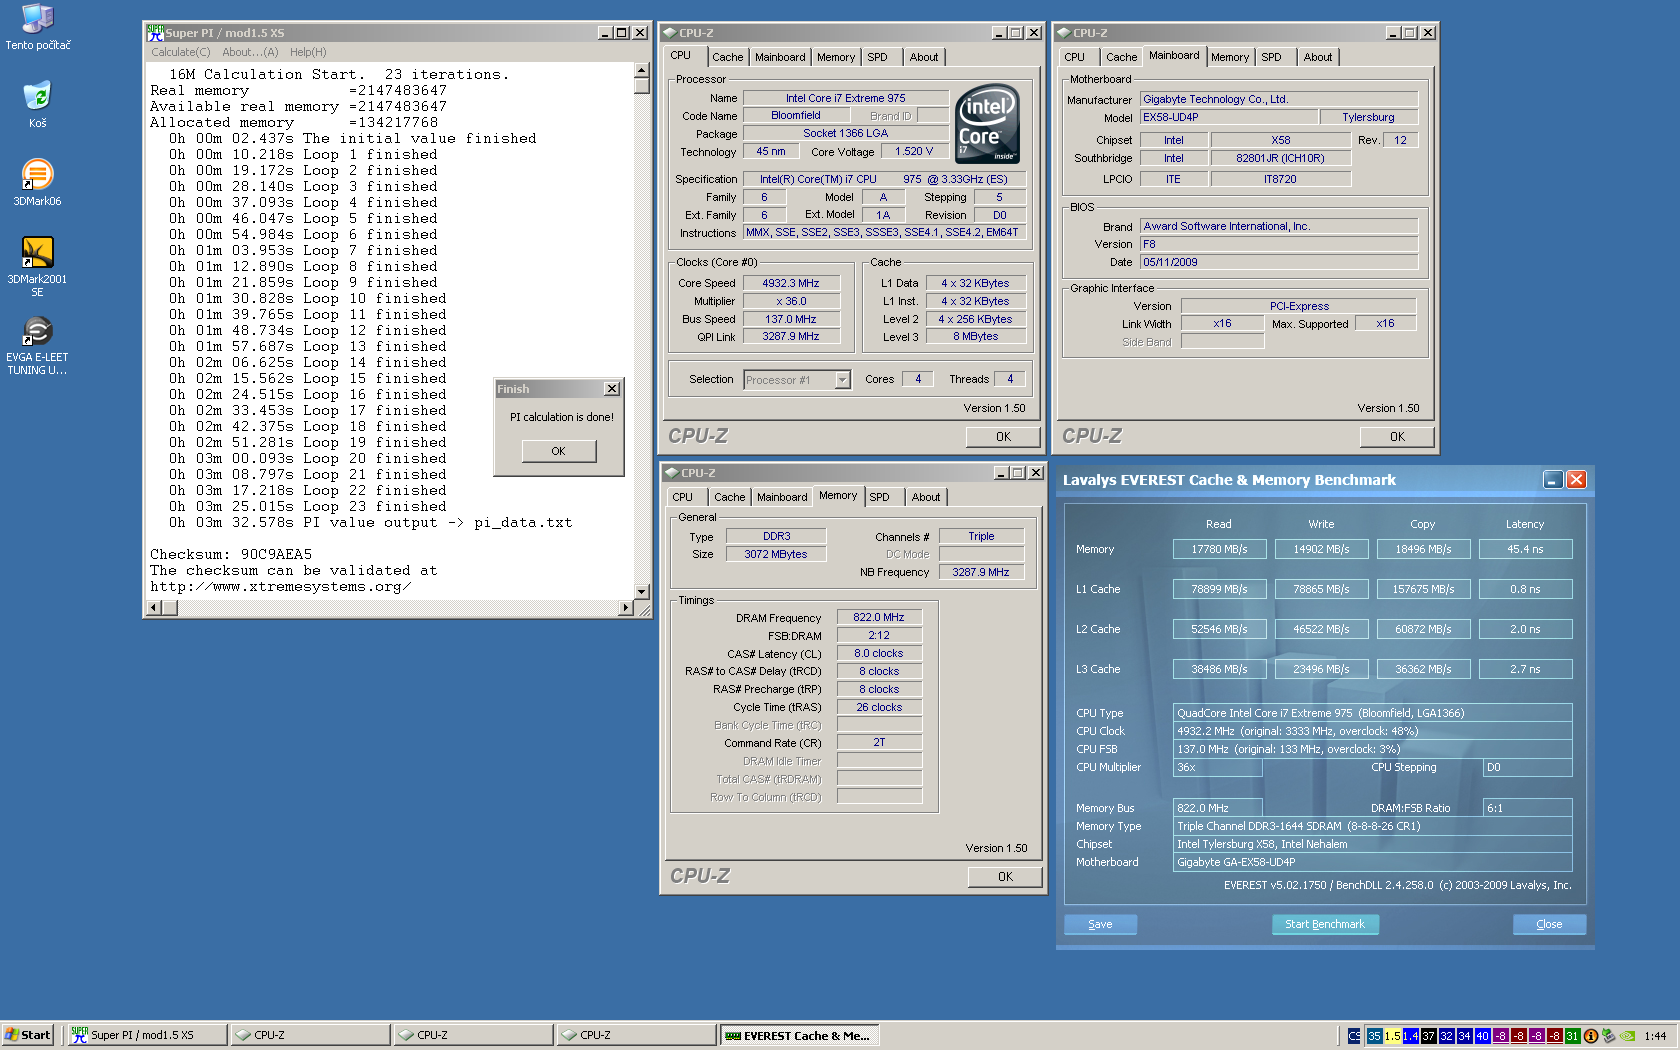Open the Help(H) menu in Super PI

[x=308, y=52]
